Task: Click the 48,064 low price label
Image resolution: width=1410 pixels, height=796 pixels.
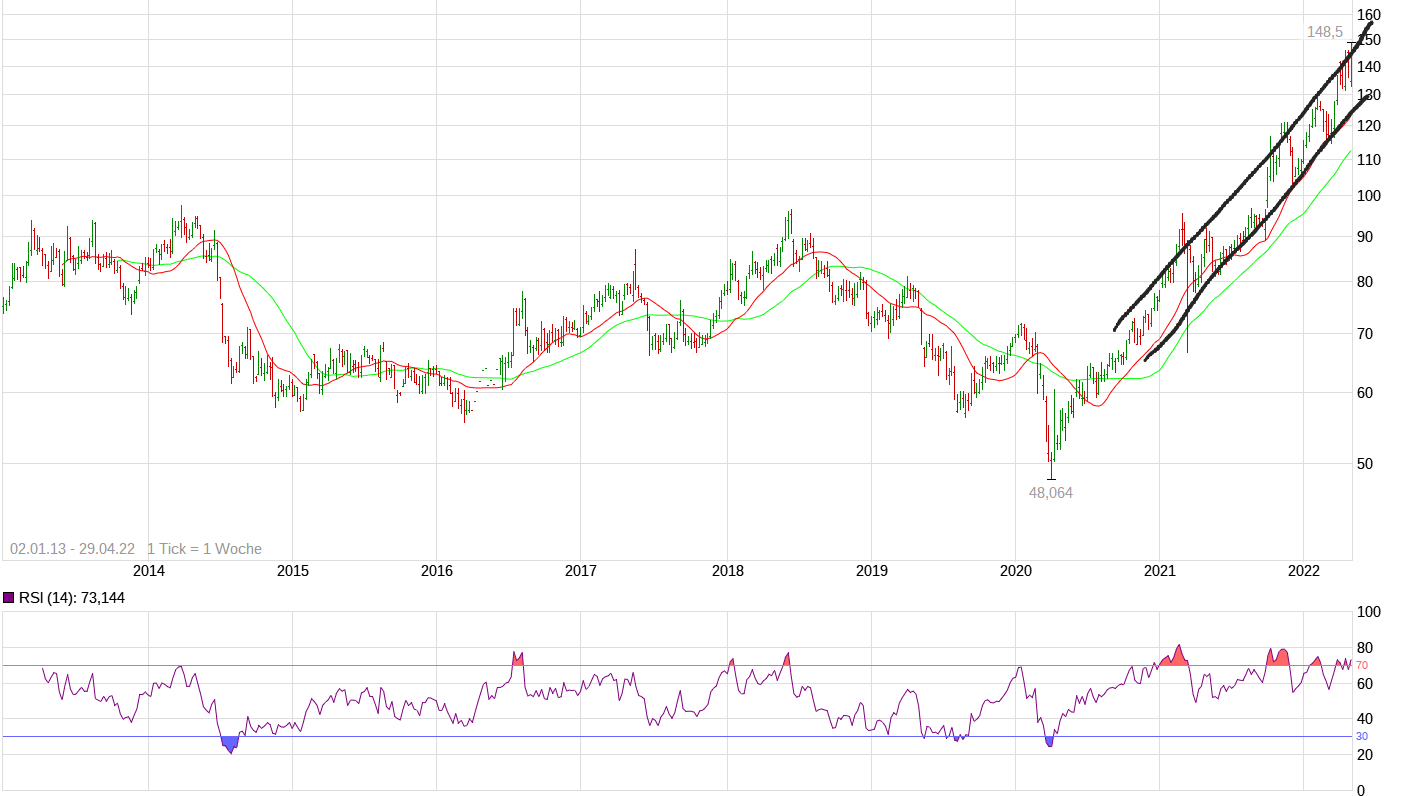Action: (1050, 492)
